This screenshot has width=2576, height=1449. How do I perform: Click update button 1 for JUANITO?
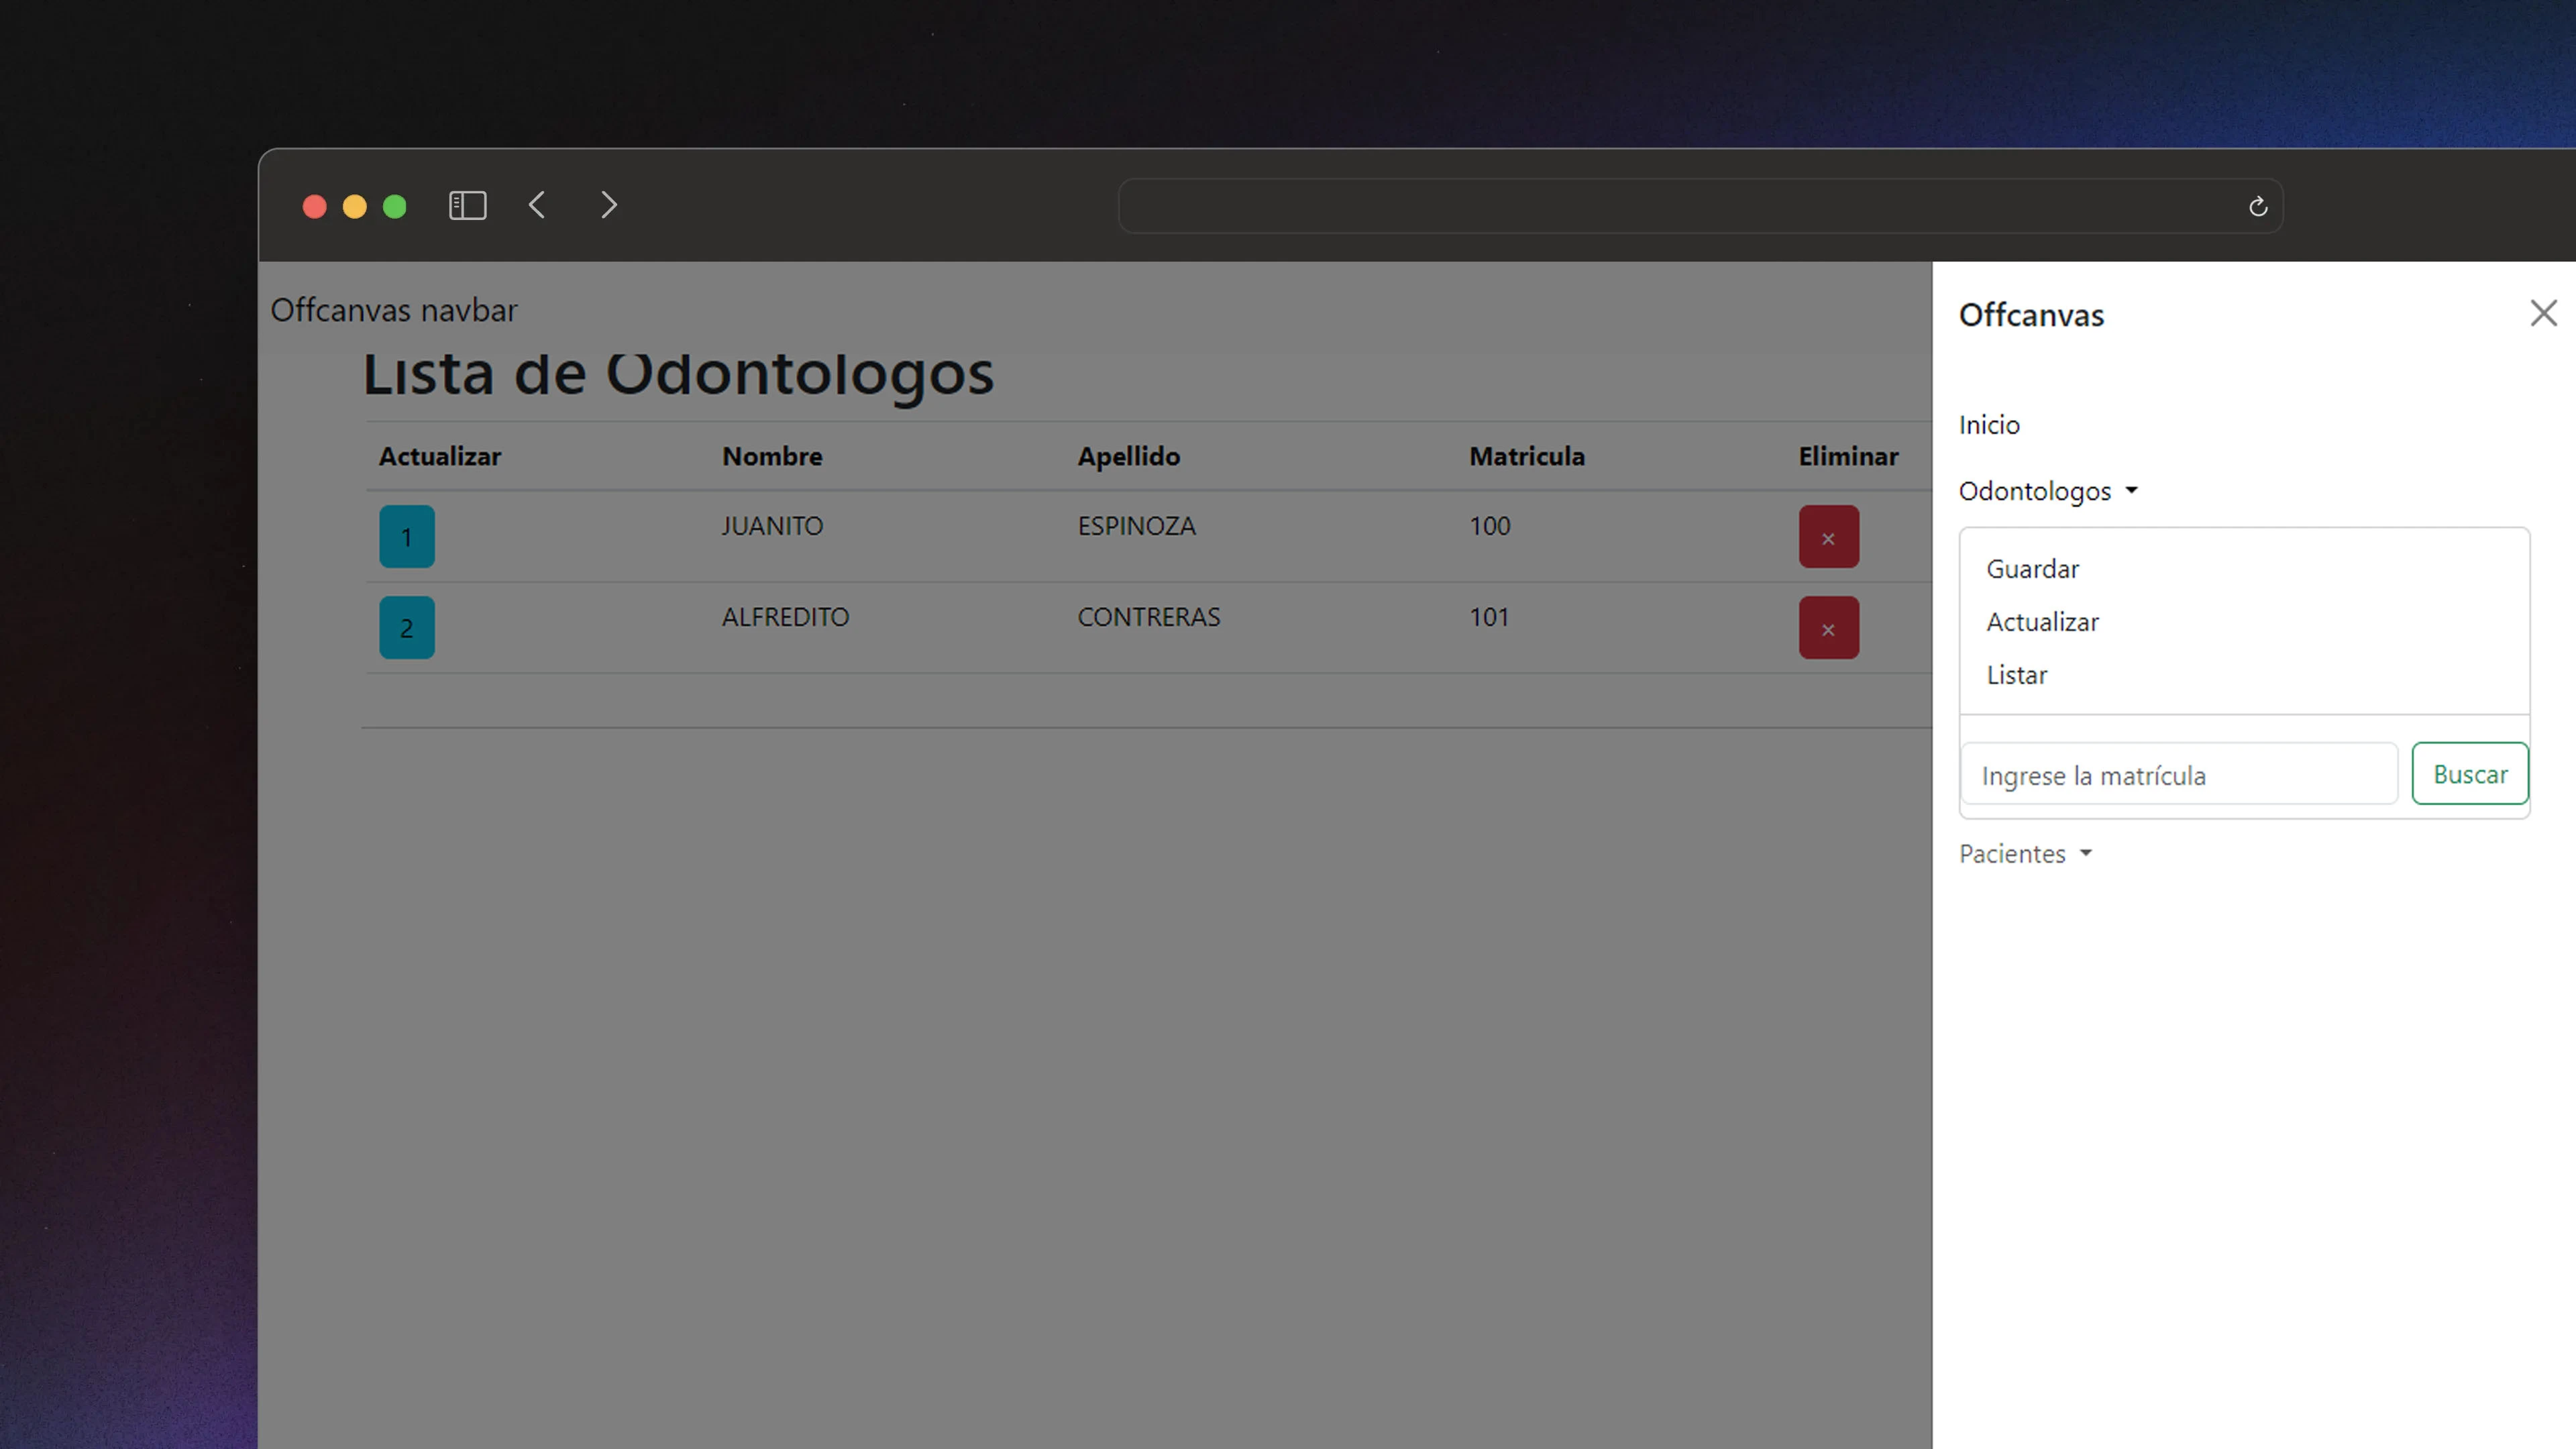tap(406, 537)
